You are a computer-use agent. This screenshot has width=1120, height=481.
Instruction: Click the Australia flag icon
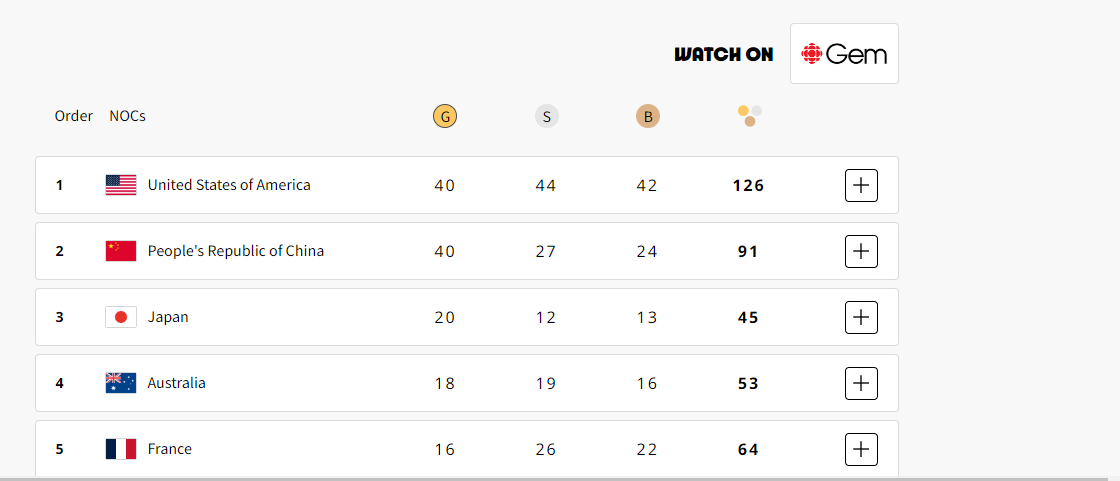click(x=121, y=383)
